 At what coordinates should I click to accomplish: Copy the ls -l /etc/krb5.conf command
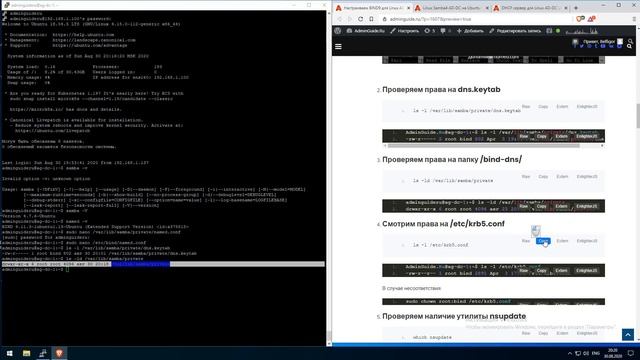[543, 241]
